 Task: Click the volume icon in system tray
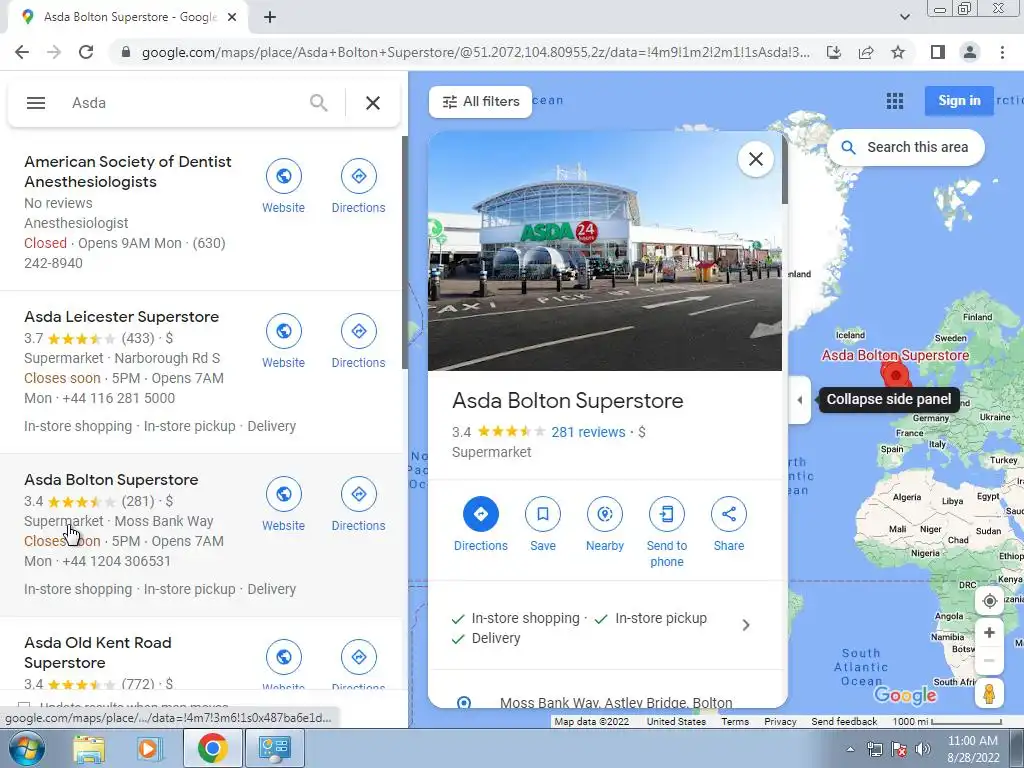pyautogui.click(x=922, y=749)
